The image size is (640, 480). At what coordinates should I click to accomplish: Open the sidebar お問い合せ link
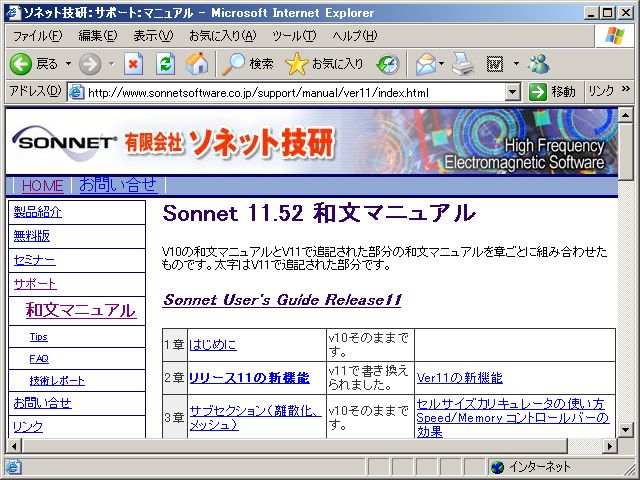[42, 403]
